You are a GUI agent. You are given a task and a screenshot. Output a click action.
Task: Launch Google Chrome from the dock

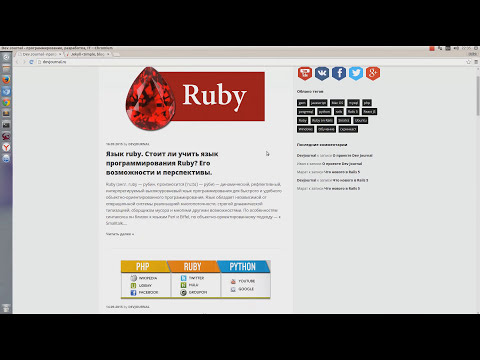pos(6,103)
